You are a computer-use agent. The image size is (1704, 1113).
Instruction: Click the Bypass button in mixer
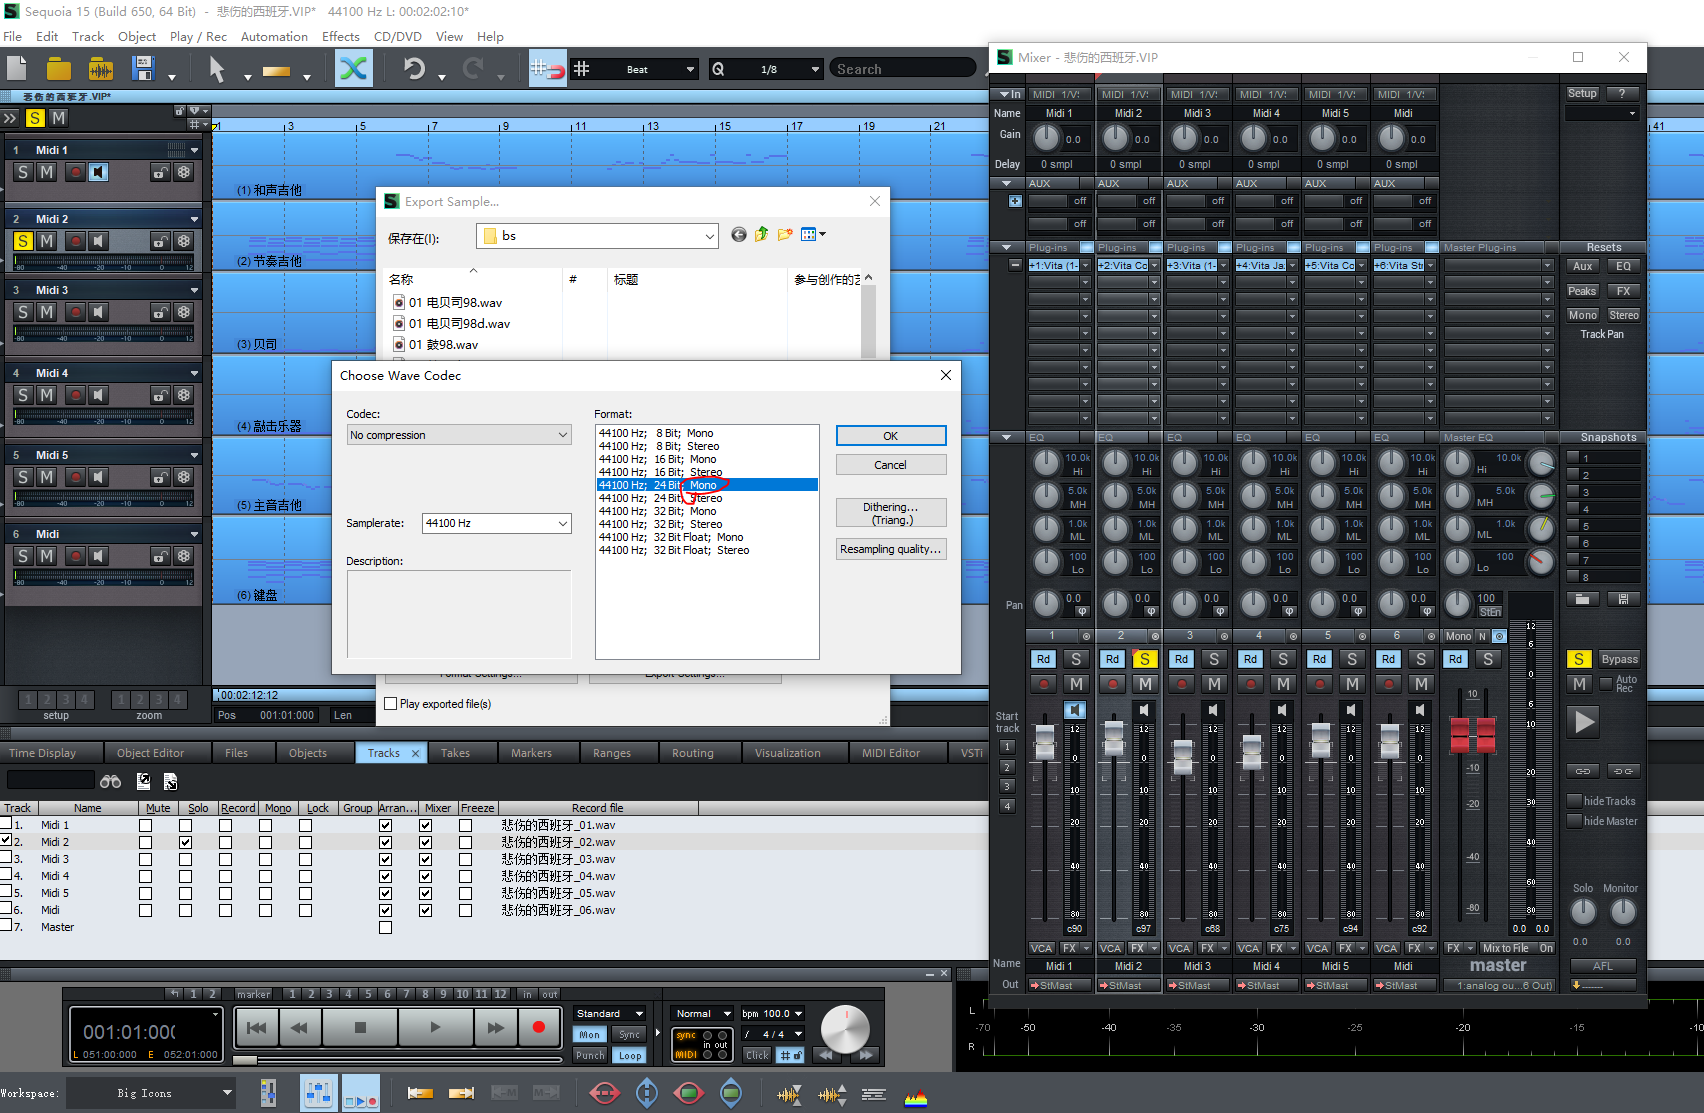coord(1619,659)
